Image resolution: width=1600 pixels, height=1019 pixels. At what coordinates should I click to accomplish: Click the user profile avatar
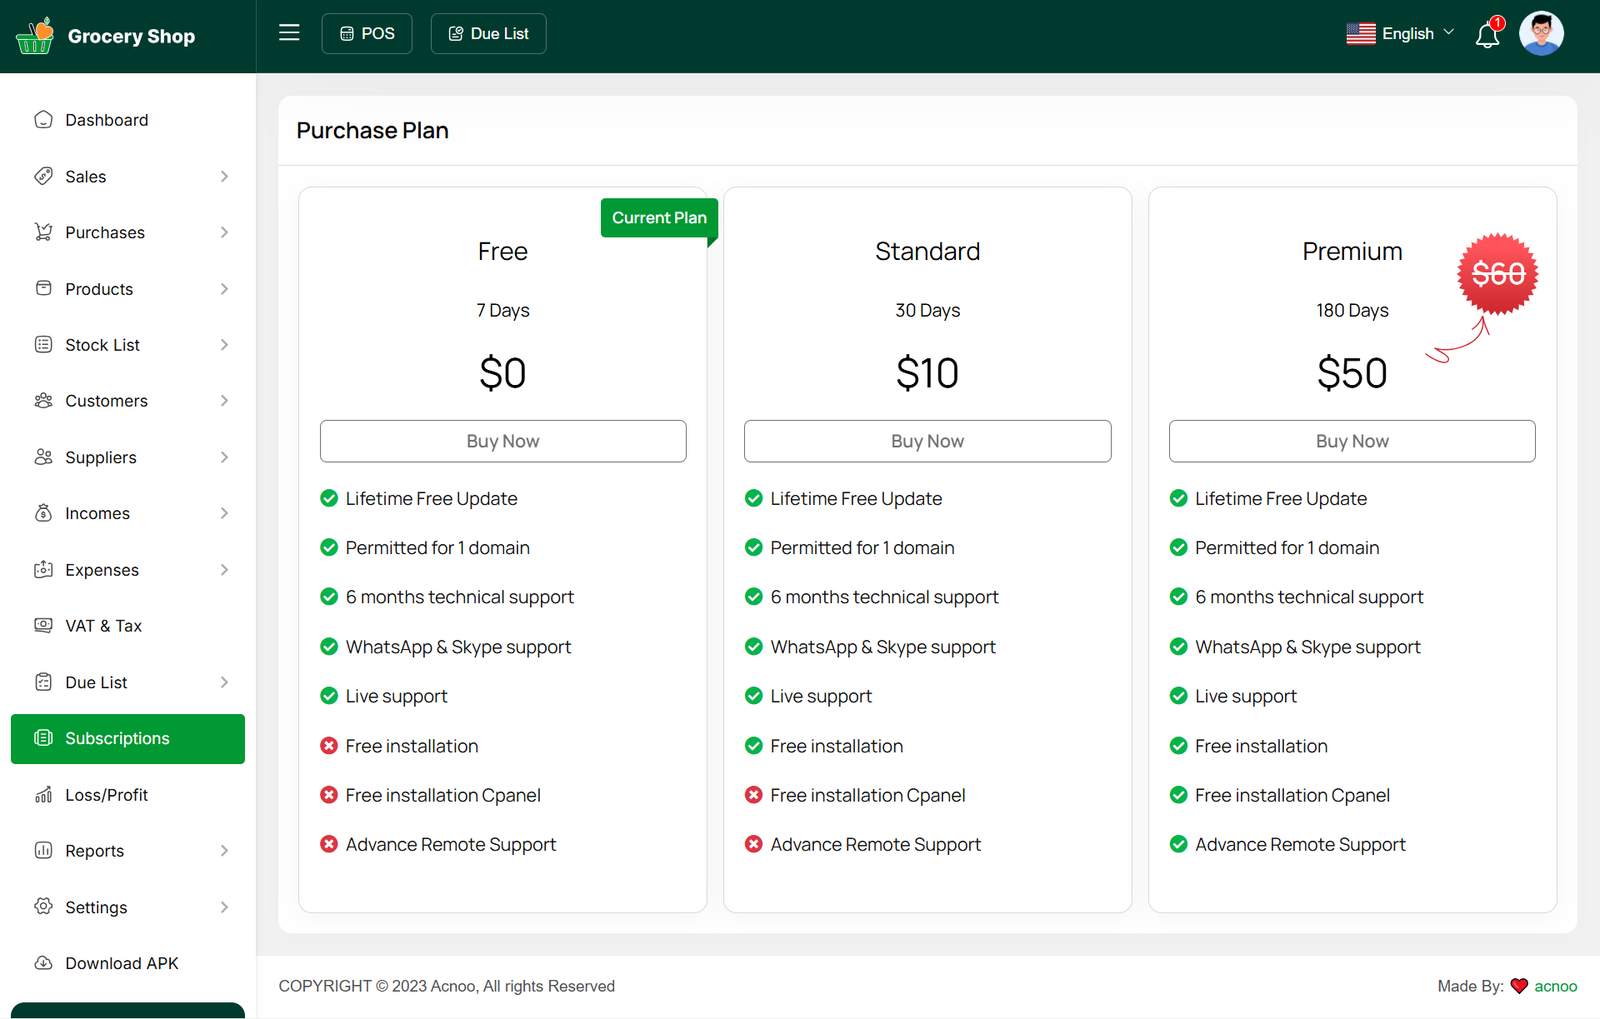pos(1540,34)
